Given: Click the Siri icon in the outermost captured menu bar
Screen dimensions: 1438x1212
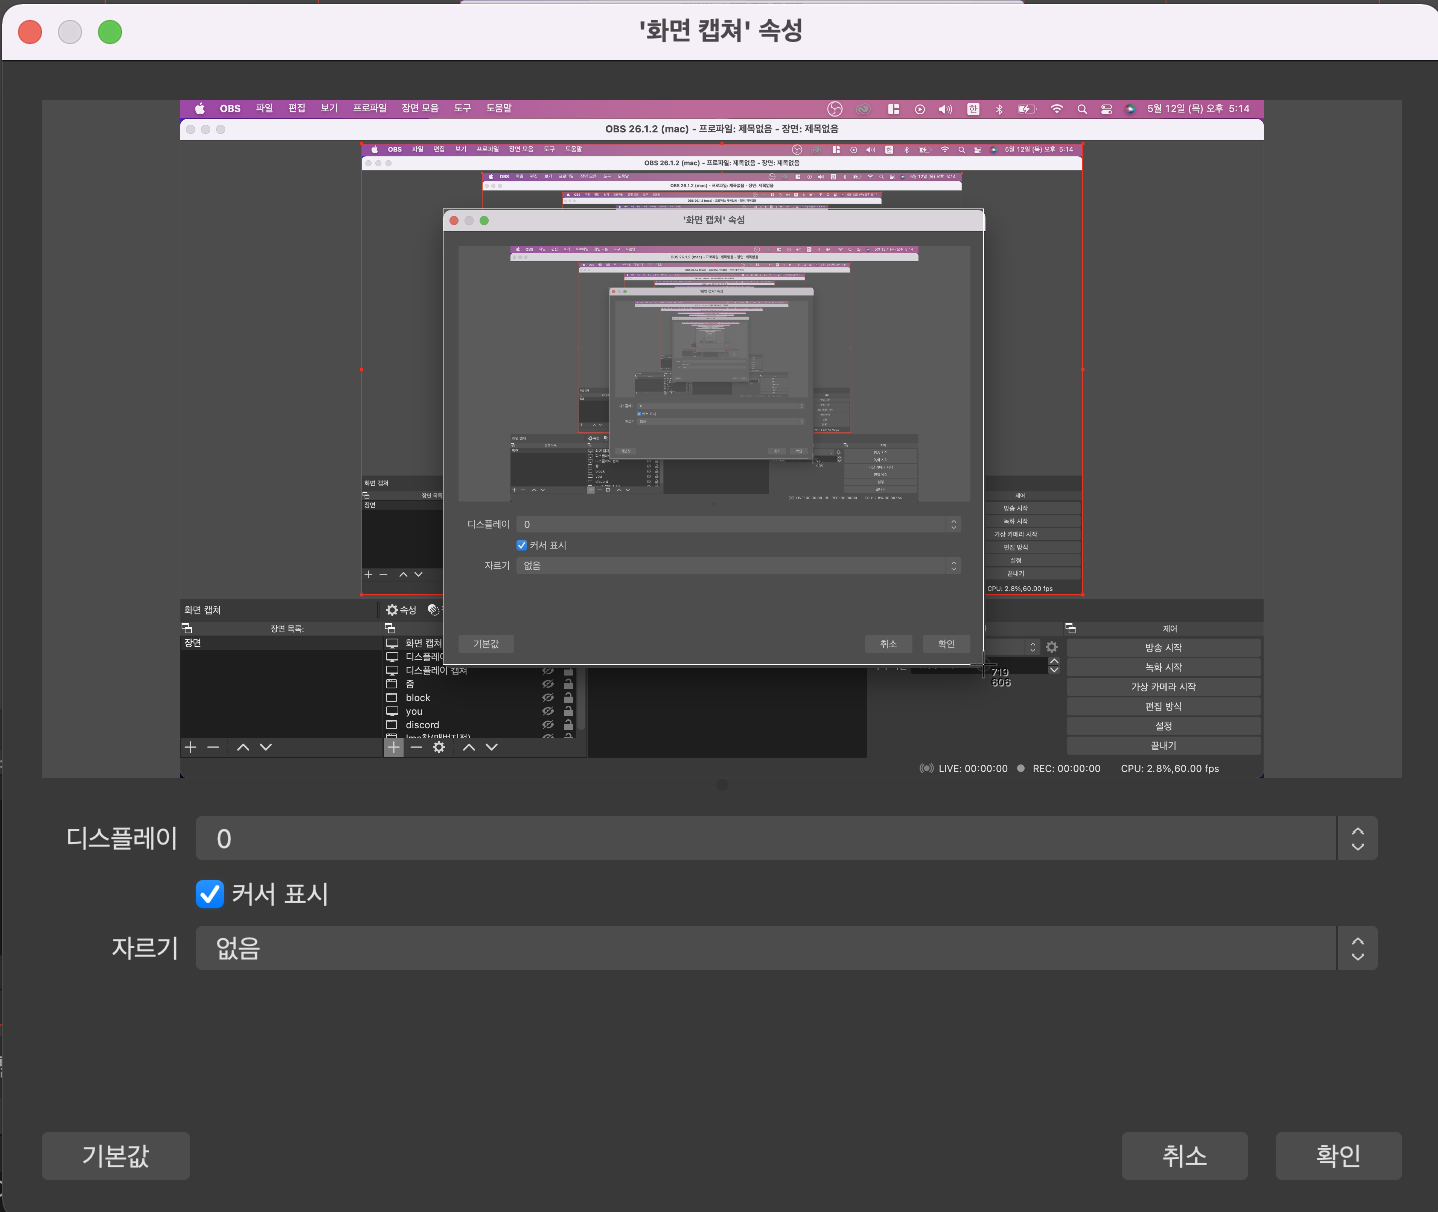Looking at the screenshot, I should click(1130, 109).
